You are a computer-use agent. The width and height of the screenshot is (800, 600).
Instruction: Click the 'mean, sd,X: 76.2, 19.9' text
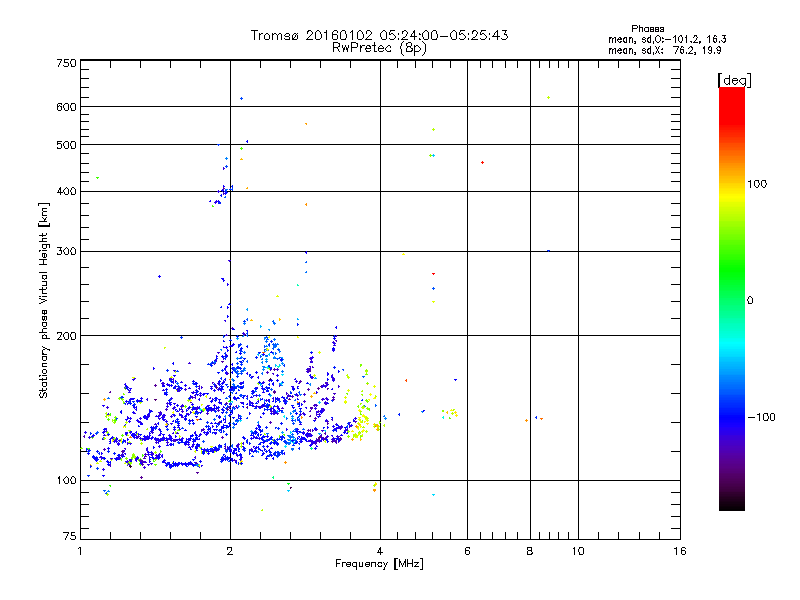tap(664, 50)
